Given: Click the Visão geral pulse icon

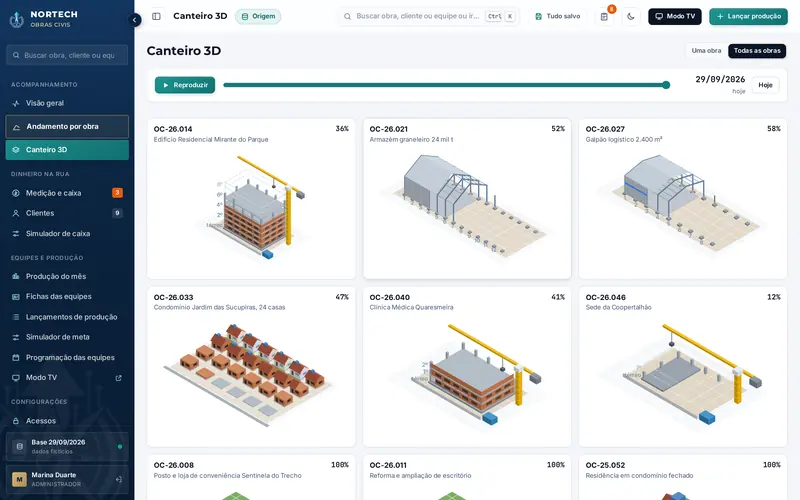Looking at the screenshot, I should click(x=16, y=103).
